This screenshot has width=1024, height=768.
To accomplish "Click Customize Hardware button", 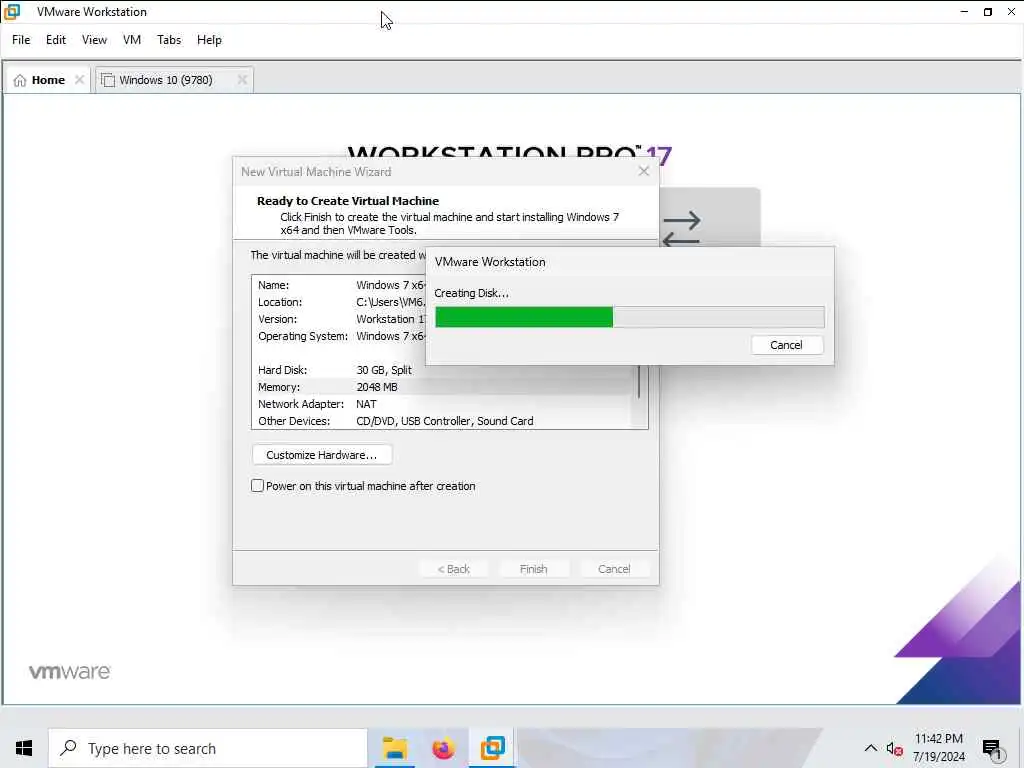I will click(322, 455).
